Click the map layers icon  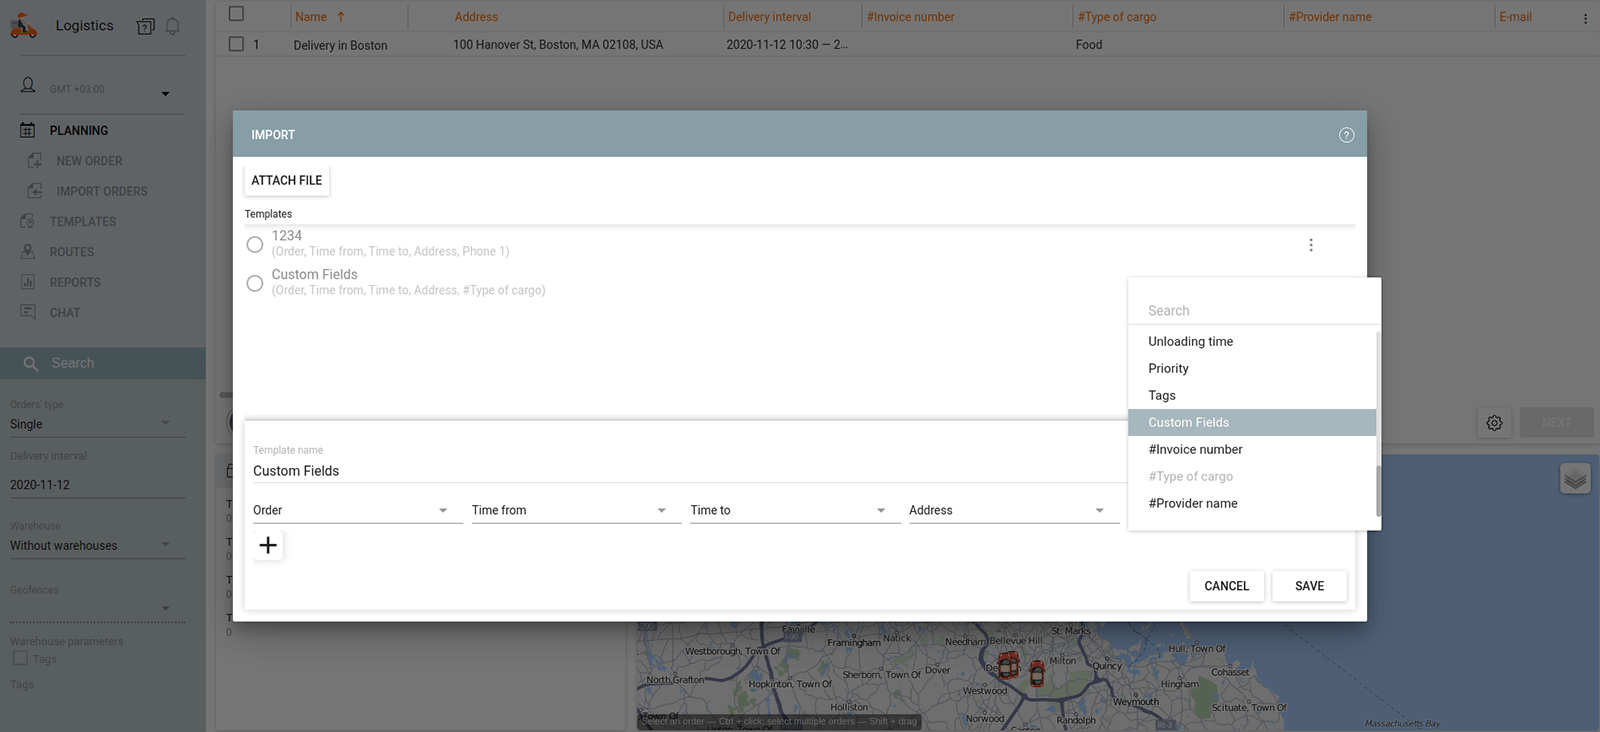(x=1575, y=479)
